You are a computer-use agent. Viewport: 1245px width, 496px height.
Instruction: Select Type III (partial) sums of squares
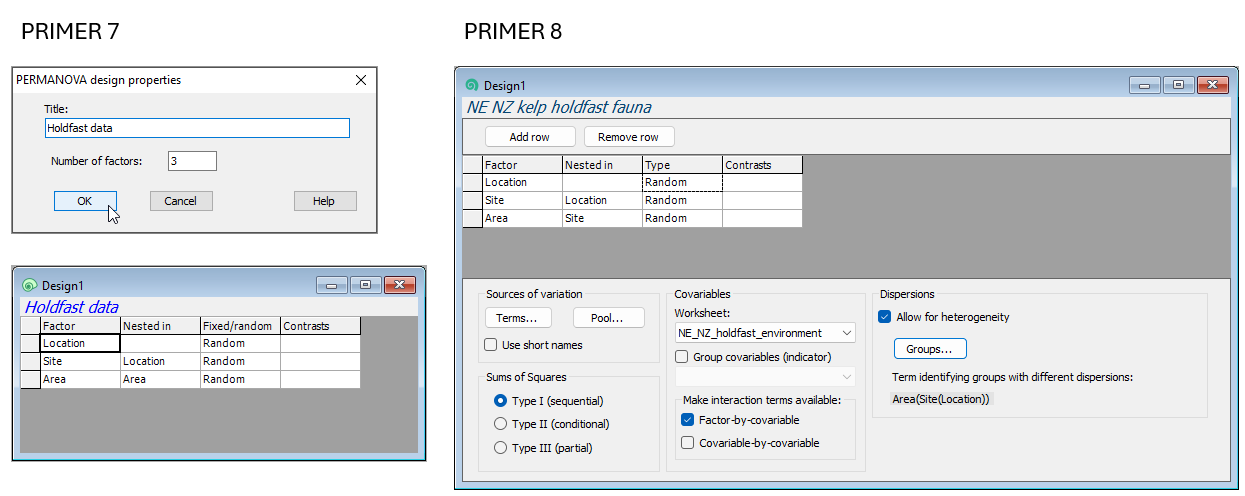click(501, 448)
